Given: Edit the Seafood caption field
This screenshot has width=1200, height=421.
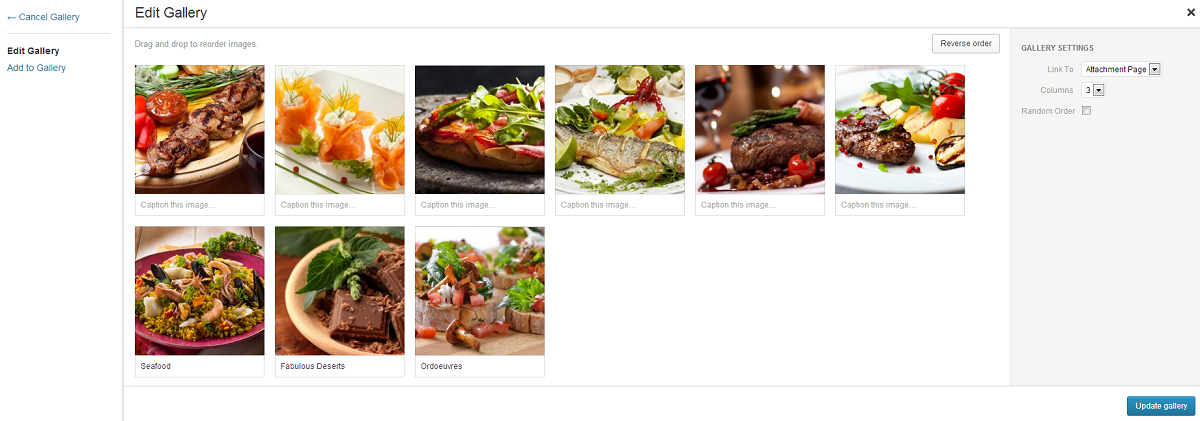Looking at the screenshot, I should coord(200,366).
